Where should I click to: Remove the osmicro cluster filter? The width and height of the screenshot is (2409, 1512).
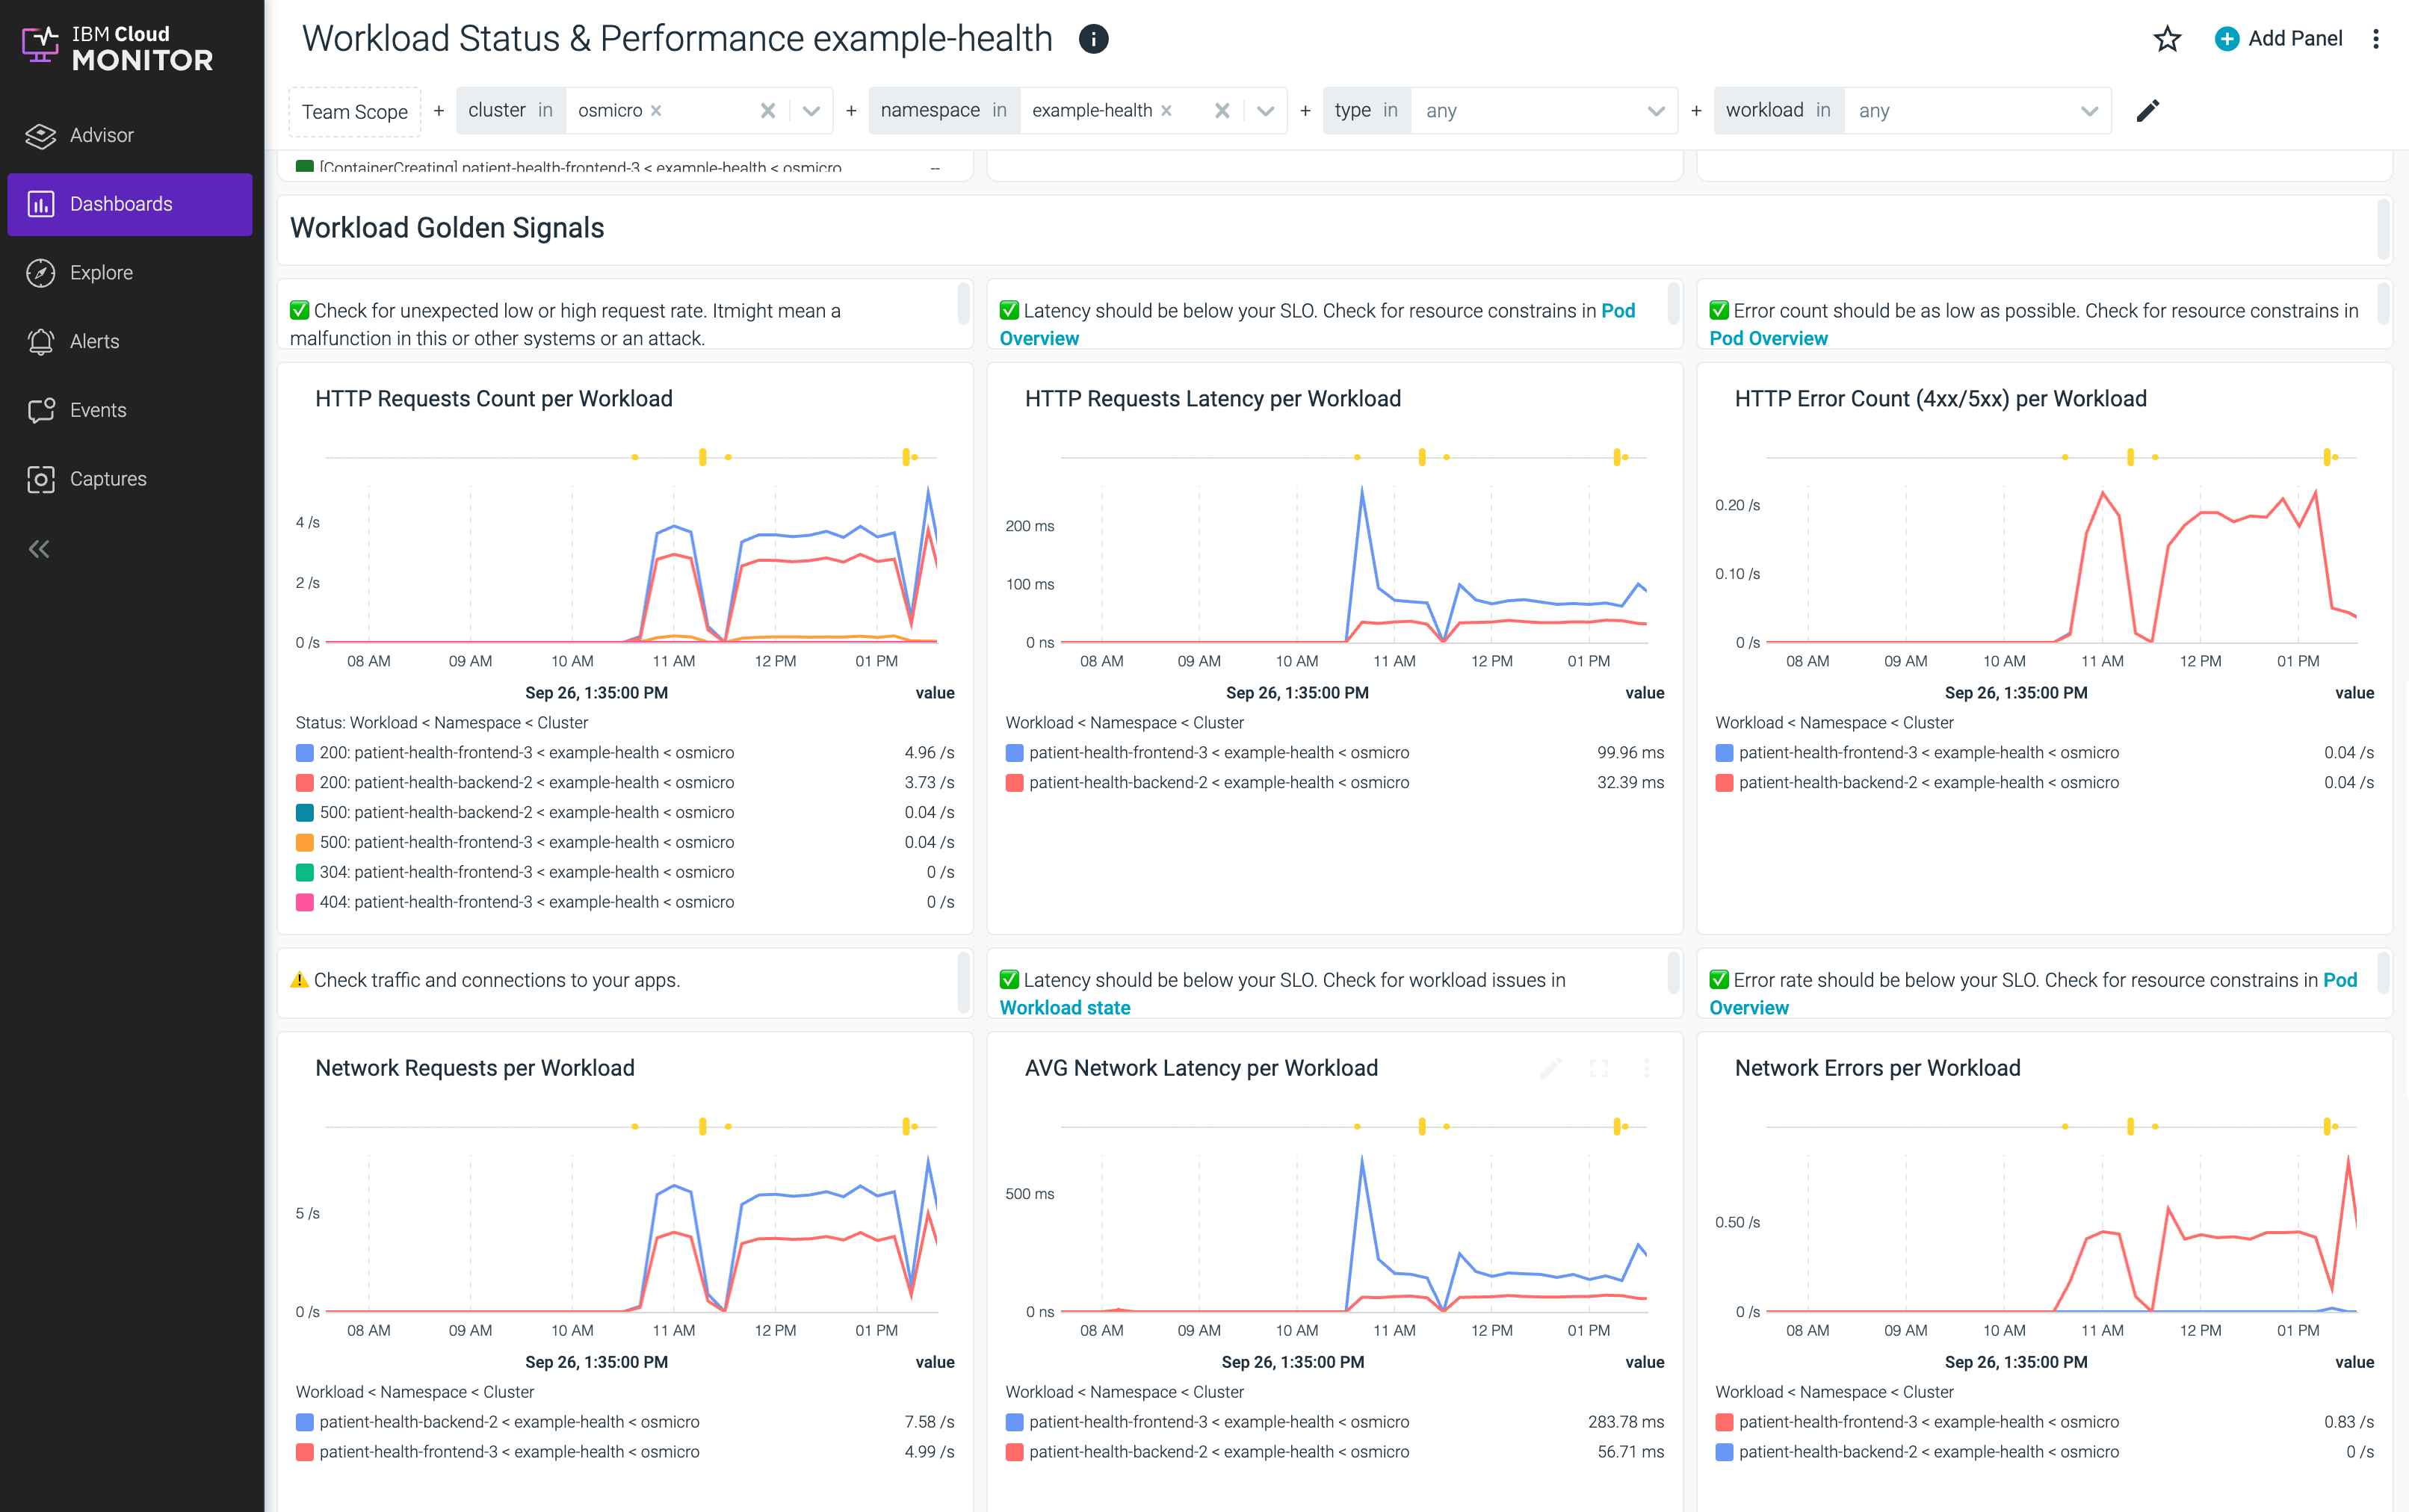[x=657, y=110]
